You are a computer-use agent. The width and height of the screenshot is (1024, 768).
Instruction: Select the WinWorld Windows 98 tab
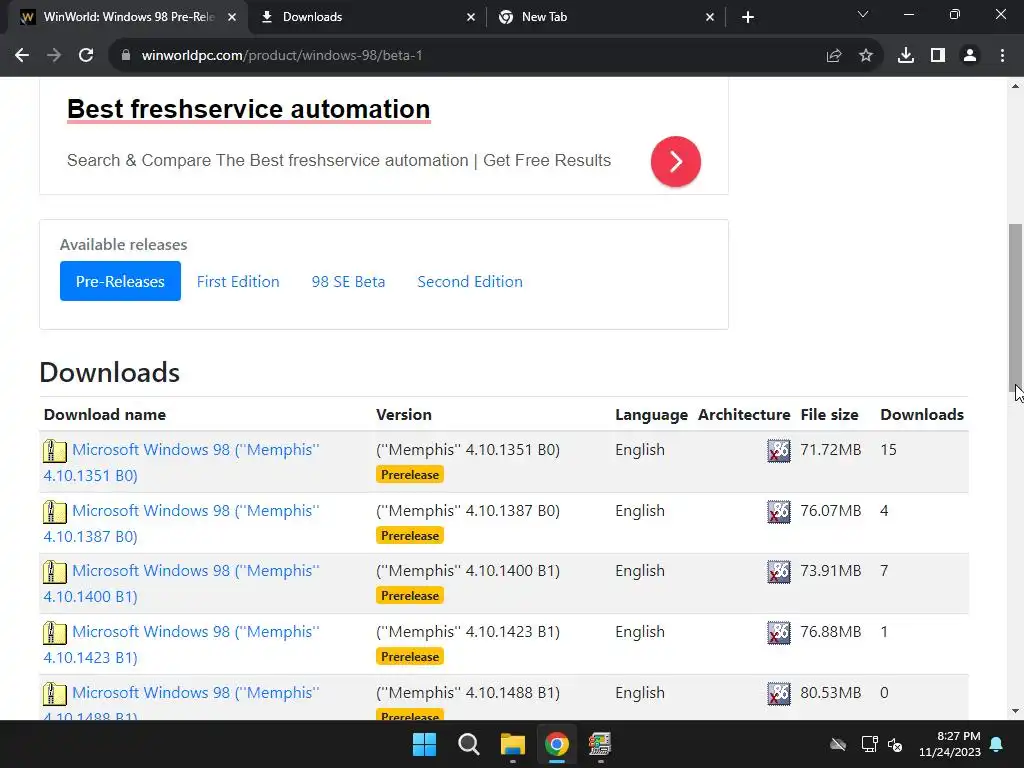click(128, 17)
